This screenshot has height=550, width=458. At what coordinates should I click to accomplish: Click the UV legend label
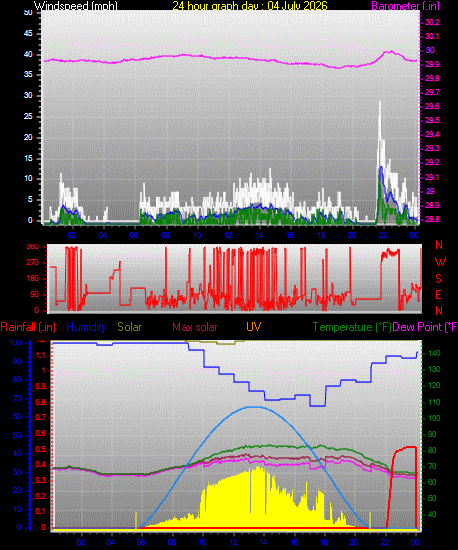click(x=254, y=327)
